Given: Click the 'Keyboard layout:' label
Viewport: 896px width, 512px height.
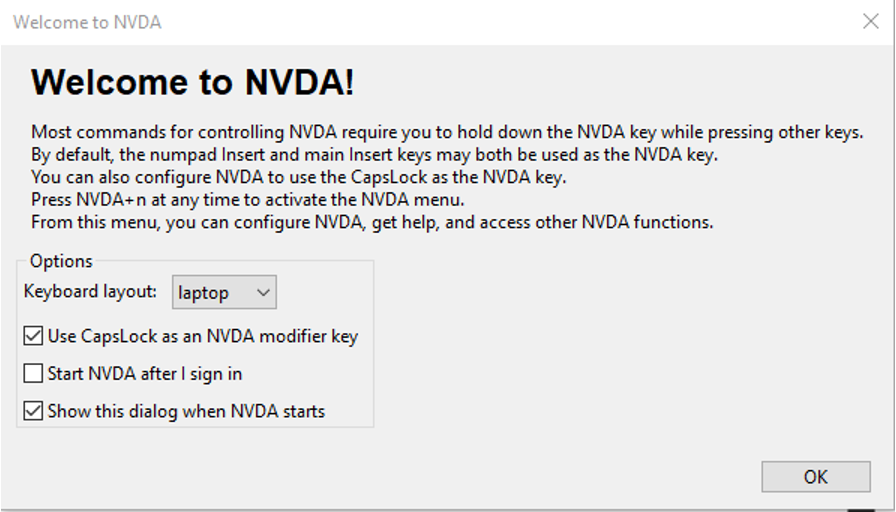Looking at the screenshot, I should (90, 291).
